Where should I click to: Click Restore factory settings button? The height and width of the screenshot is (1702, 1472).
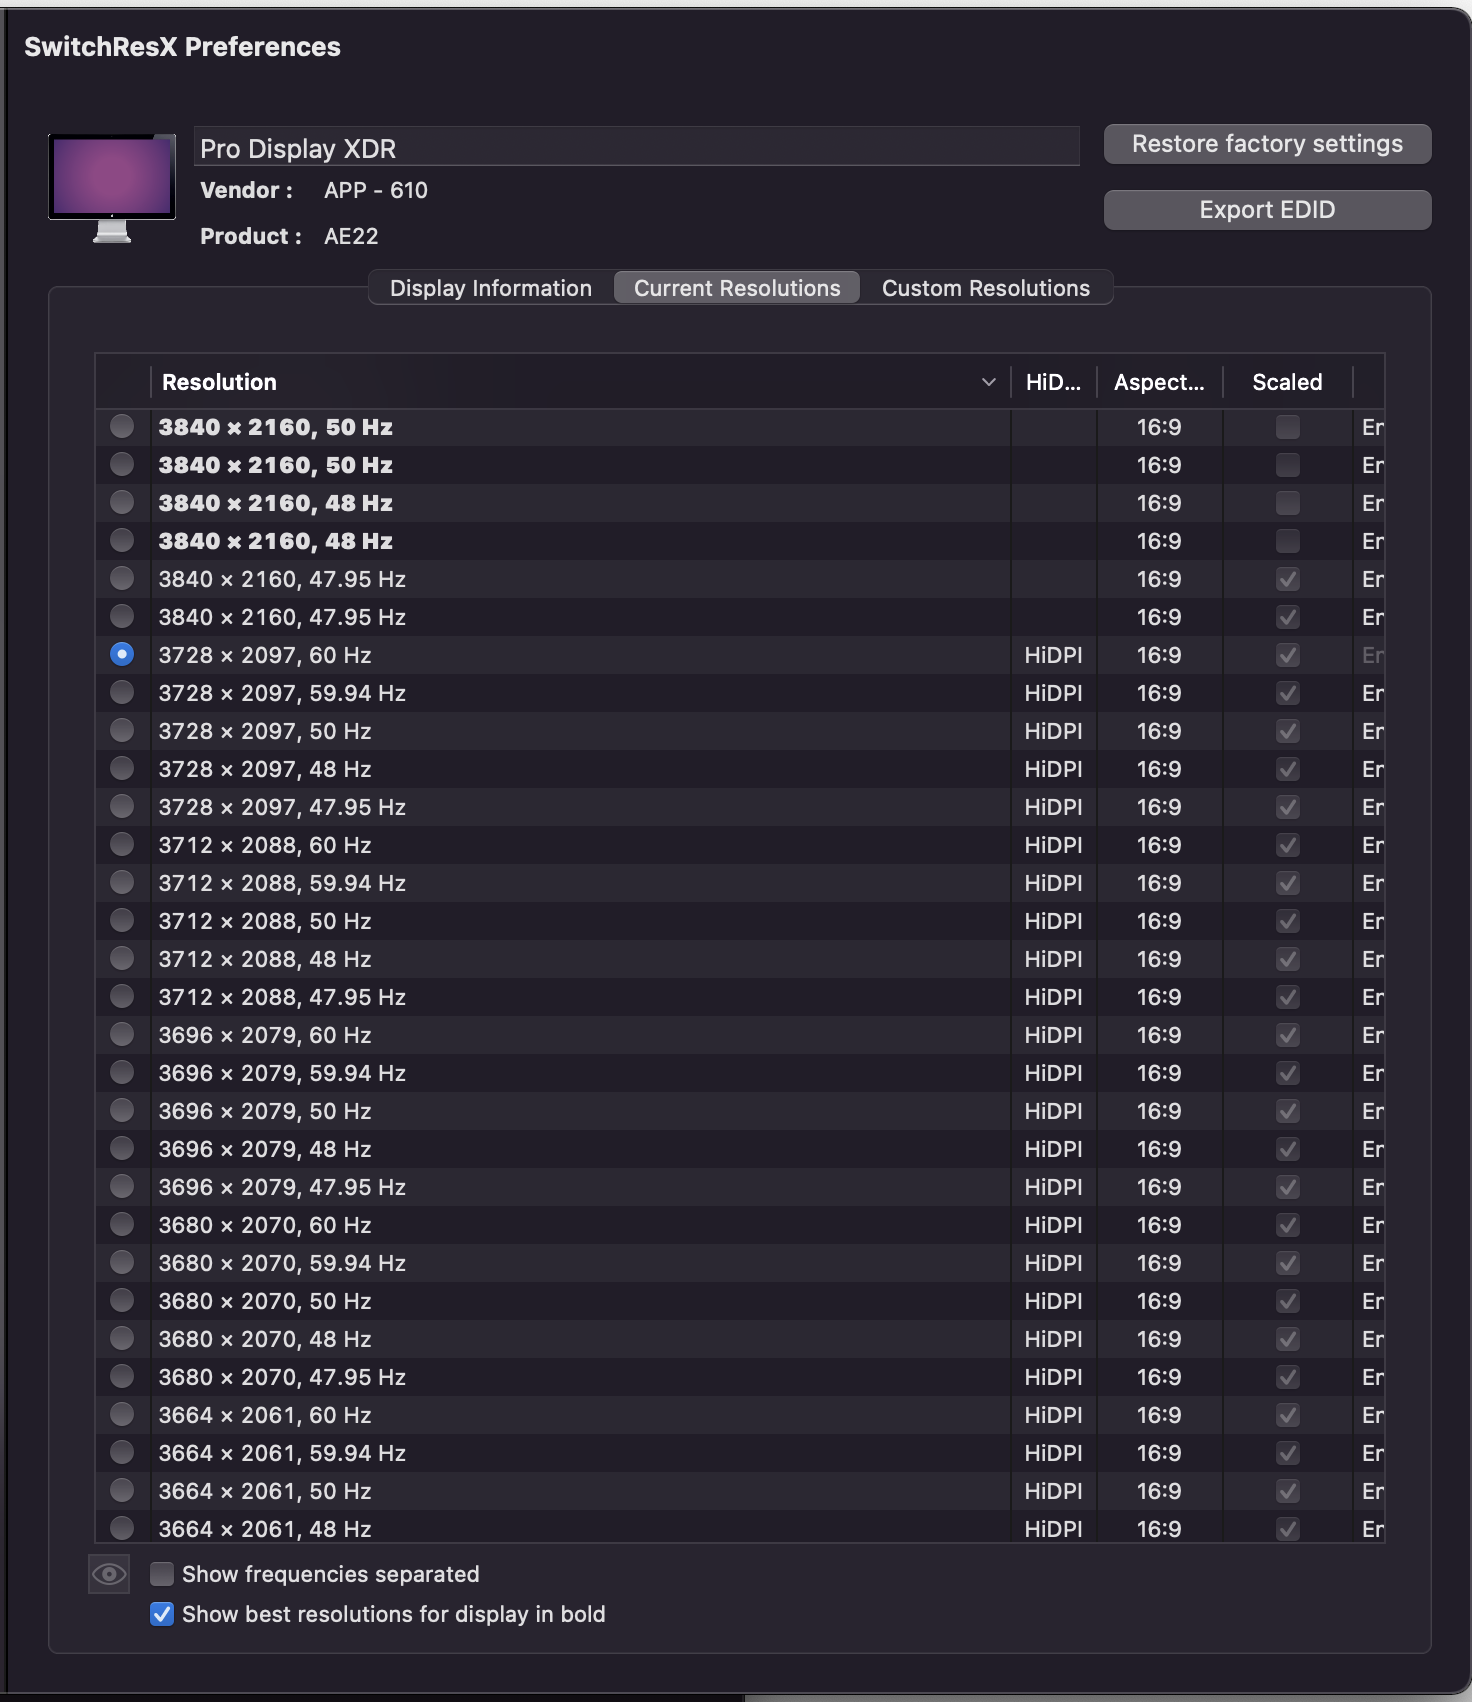coord(1267,144)
